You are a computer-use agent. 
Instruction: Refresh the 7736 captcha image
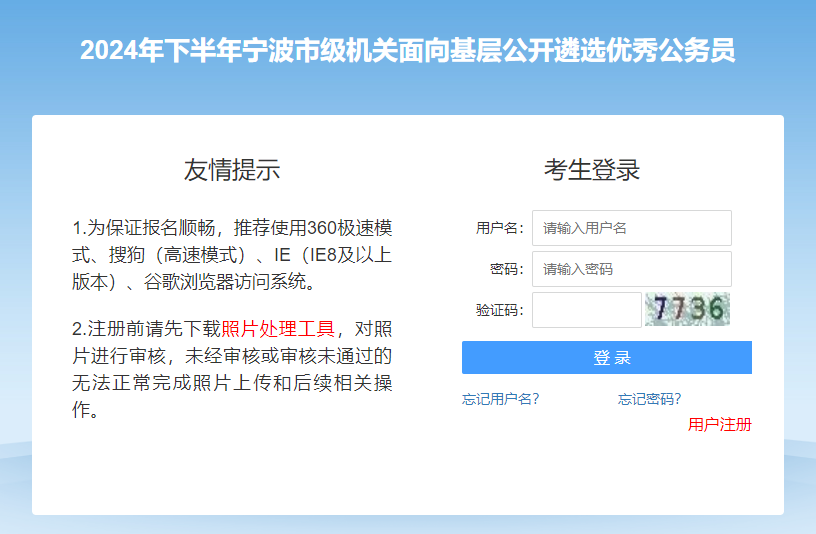pos(687,310)
